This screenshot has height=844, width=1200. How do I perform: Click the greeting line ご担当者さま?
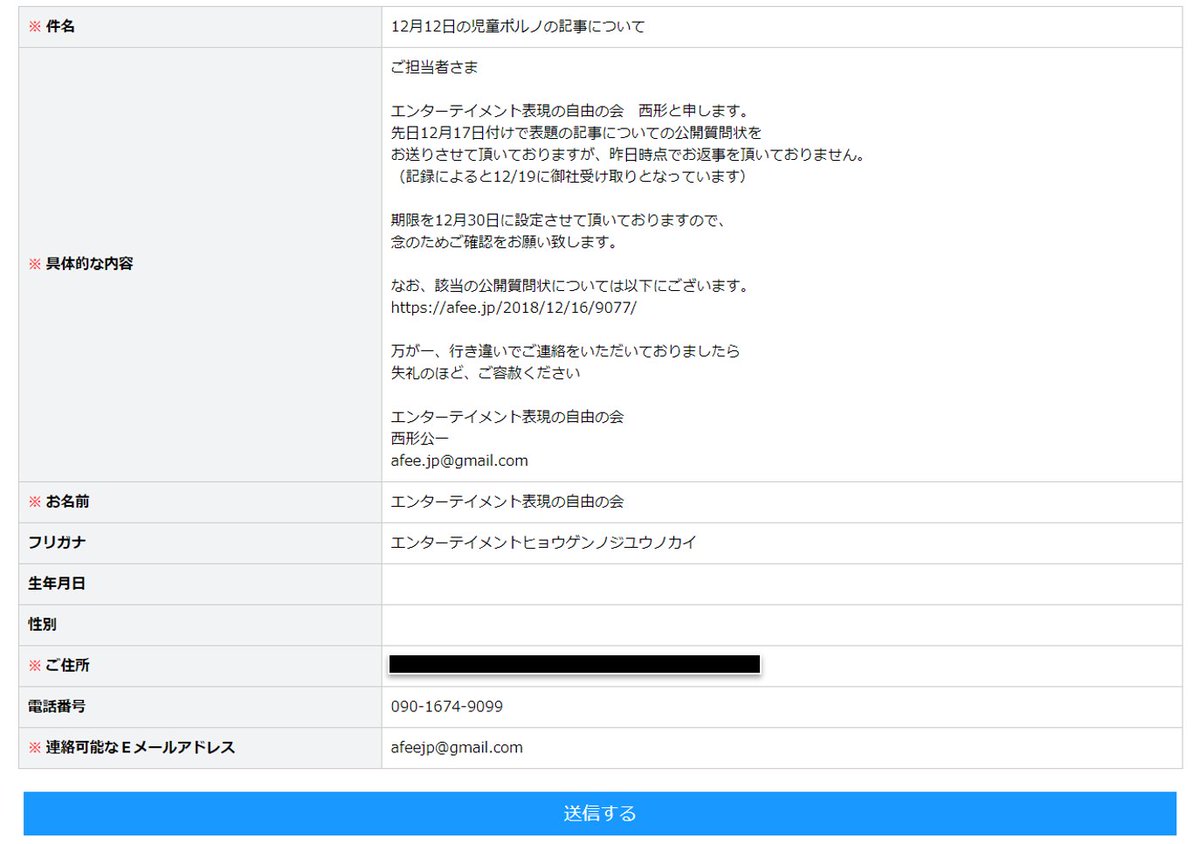[x=434, y=68]
